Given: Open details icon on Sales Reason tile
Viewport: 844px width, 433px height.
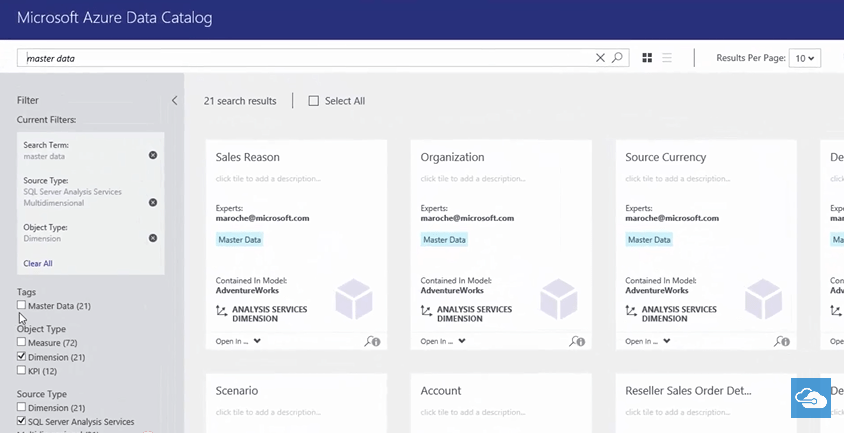Looking at the screenshot, I should (373, 341).
